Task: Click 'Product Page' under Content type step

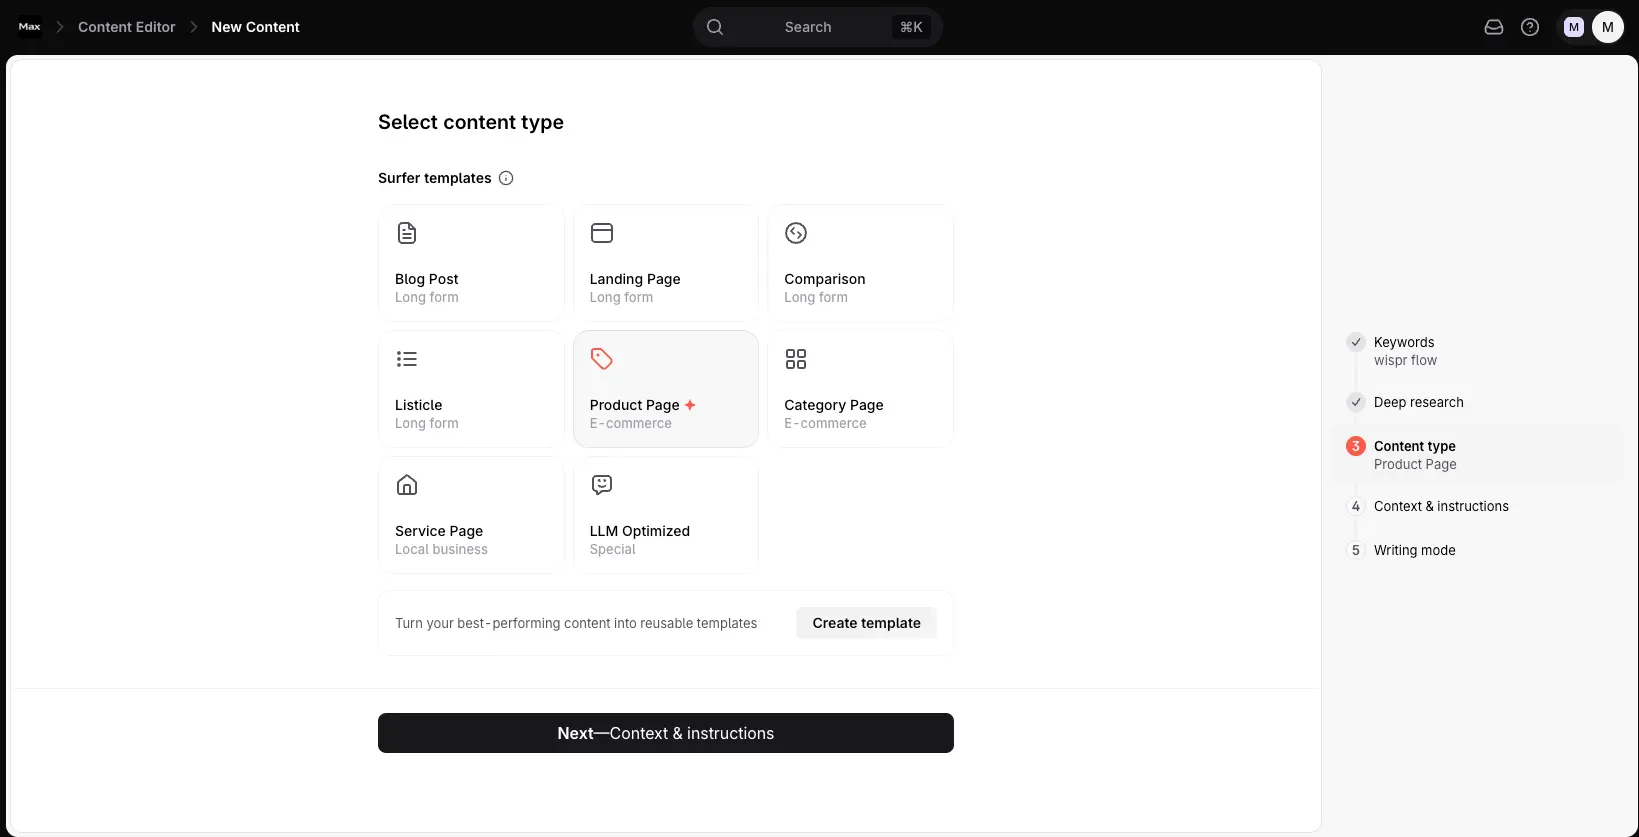Action: 1415,464
